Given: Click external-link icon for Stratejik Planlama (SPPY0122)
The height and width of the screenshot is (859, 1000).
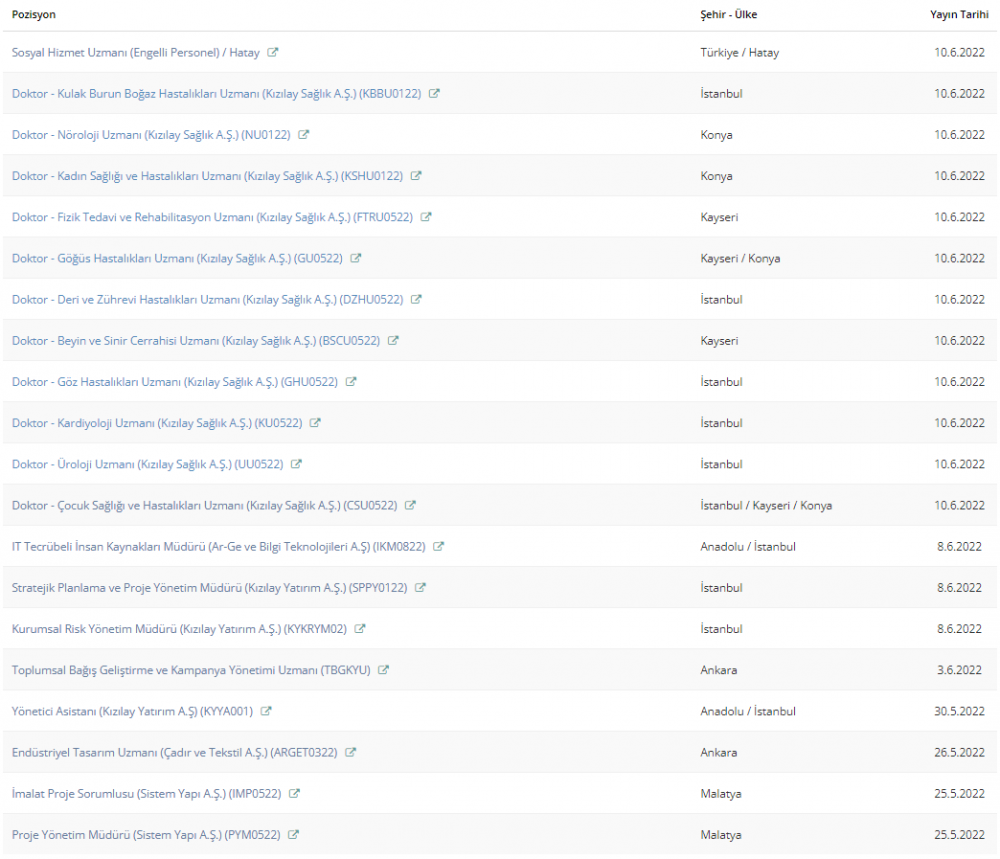Looking at the screenshot, I should [x=420, y=587].
